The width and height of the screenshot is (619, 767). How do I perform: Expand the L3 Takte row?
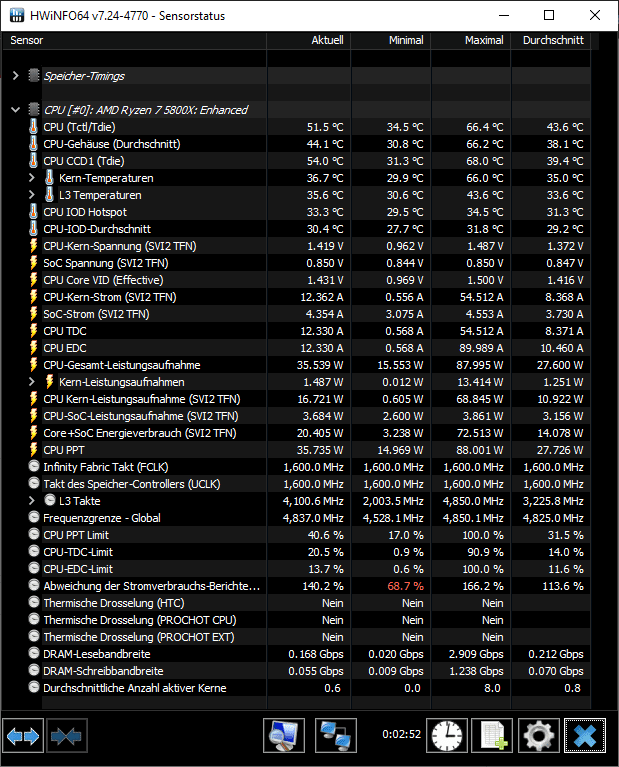tap(32, 500)
